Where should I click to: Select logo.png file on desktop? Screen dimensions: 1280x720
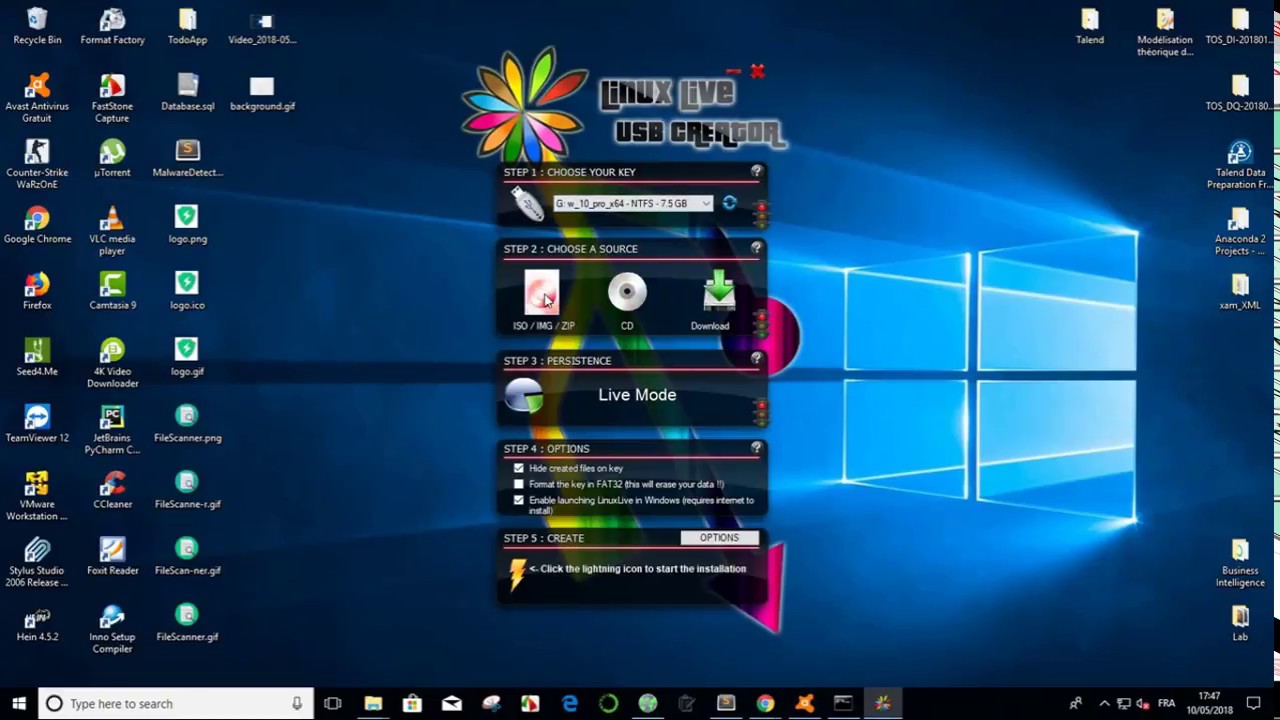(187, 225)
